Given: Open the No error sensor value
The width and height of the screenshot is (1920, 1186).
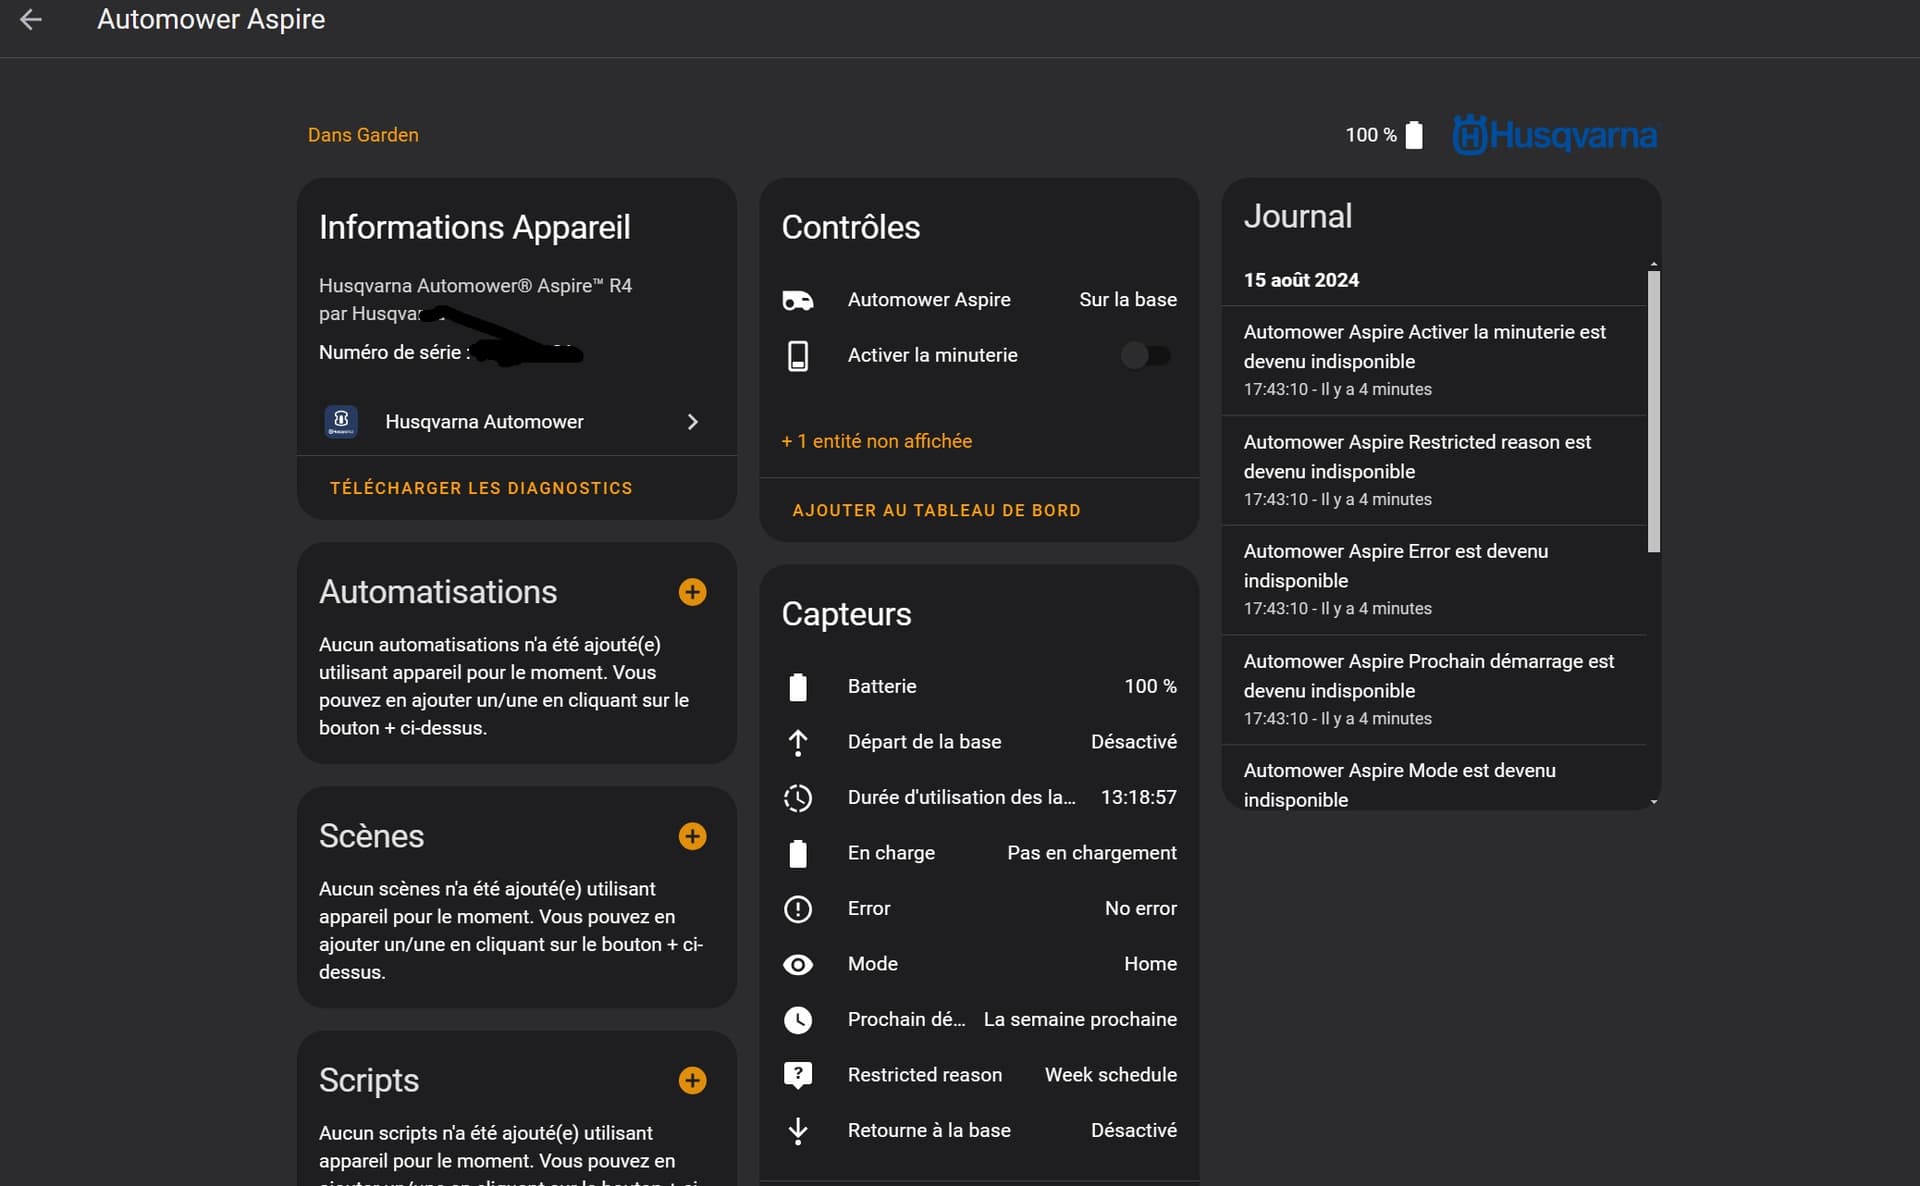Looking at the screenshot, I should pos(1141,908).
